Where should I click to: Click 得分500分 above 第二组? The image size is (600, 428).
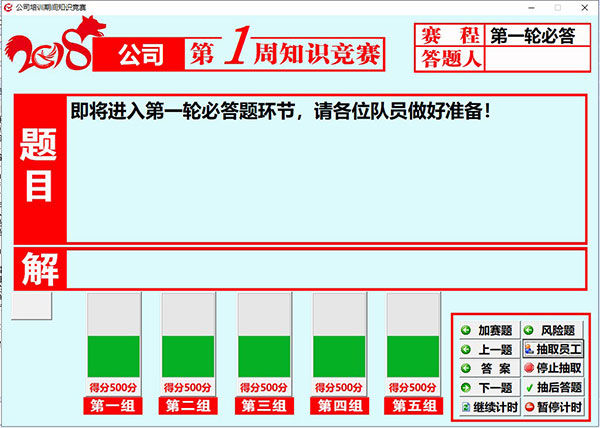coord(188,388)
